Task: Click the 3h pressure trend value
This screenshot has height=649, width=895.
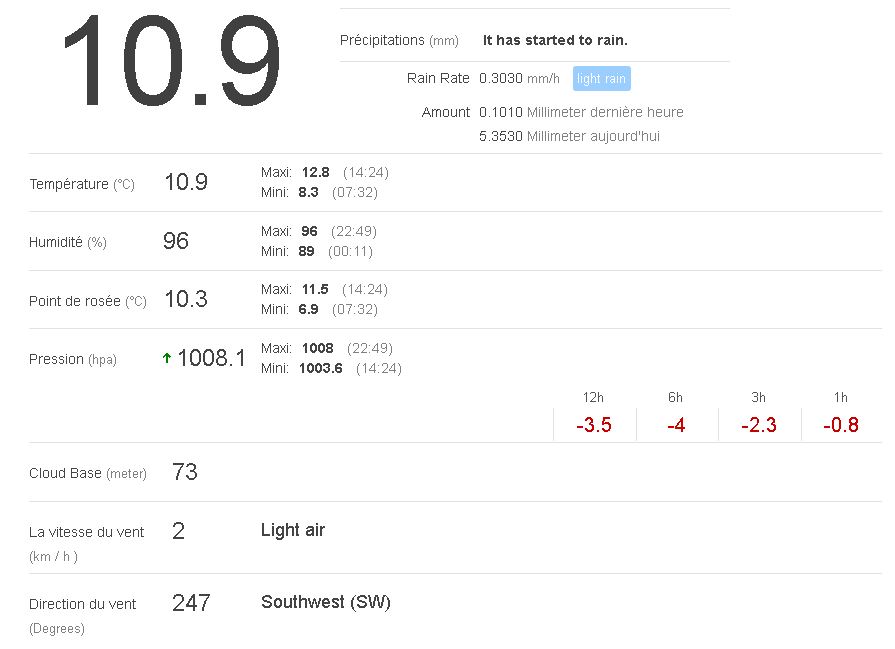Action: click(x=759, y=425)
